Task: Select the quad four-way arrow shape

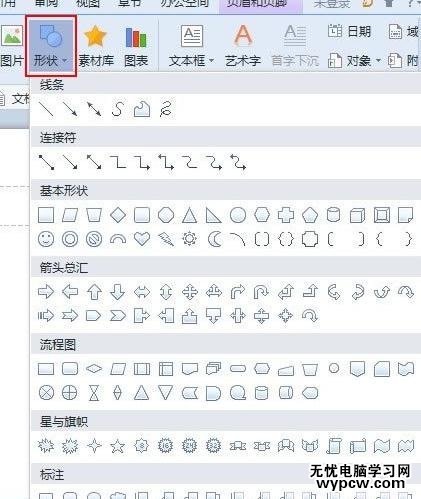Action: [190, 292]
